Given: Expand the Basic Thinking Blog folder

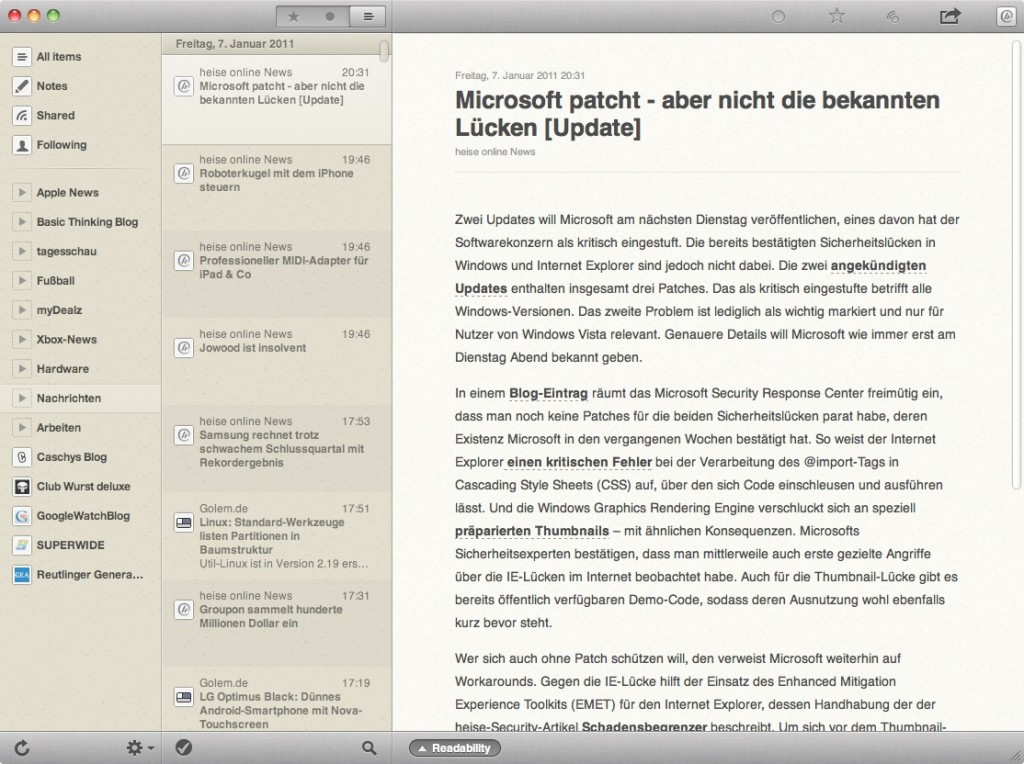Looking at the screenshot, I should pos(22,222).
